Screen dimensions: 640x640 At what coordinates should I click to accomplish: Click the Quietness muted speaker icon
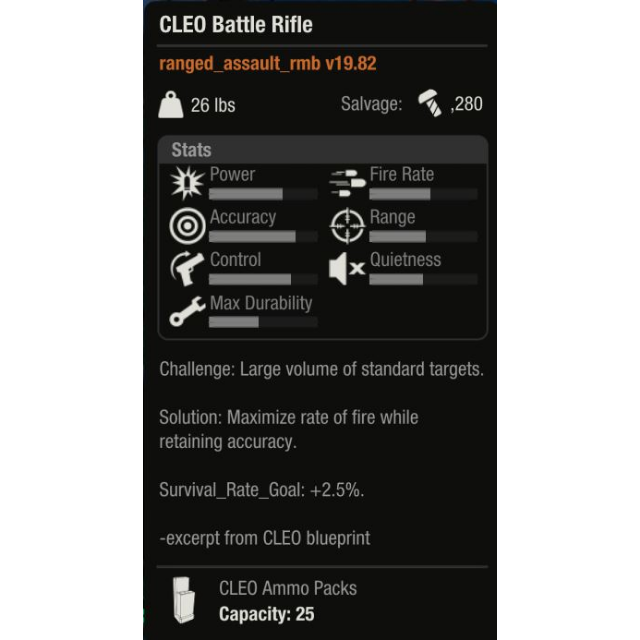(347, 269)
